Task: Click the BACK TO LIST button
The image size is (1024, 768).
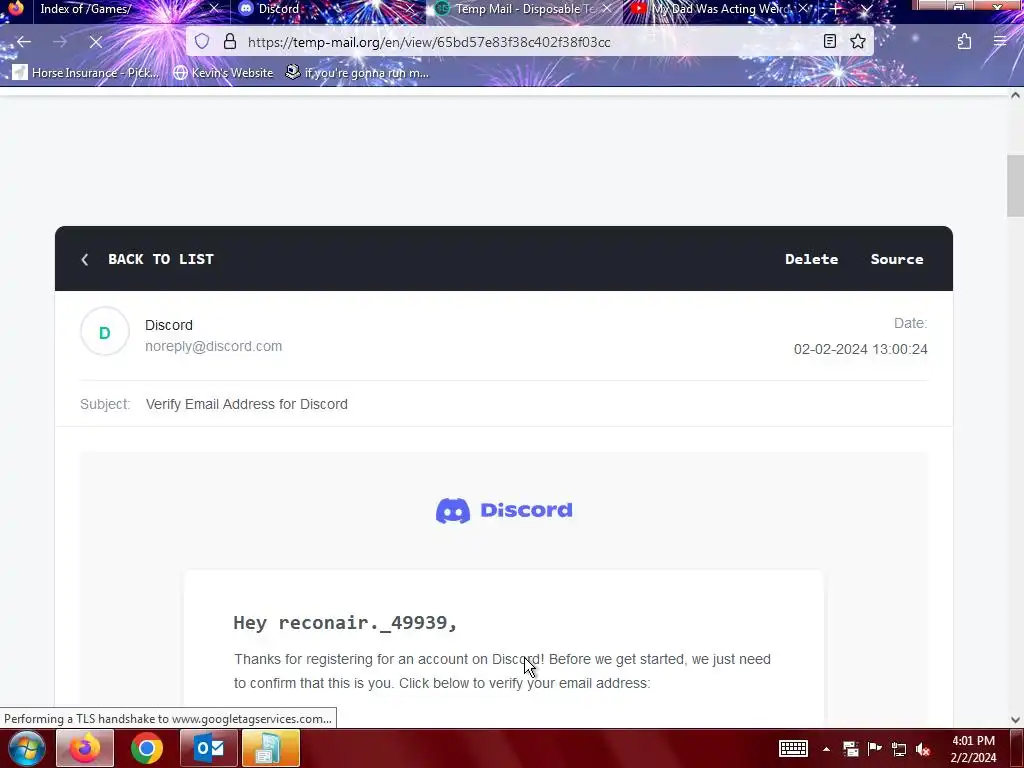Action: coord(161,259)
